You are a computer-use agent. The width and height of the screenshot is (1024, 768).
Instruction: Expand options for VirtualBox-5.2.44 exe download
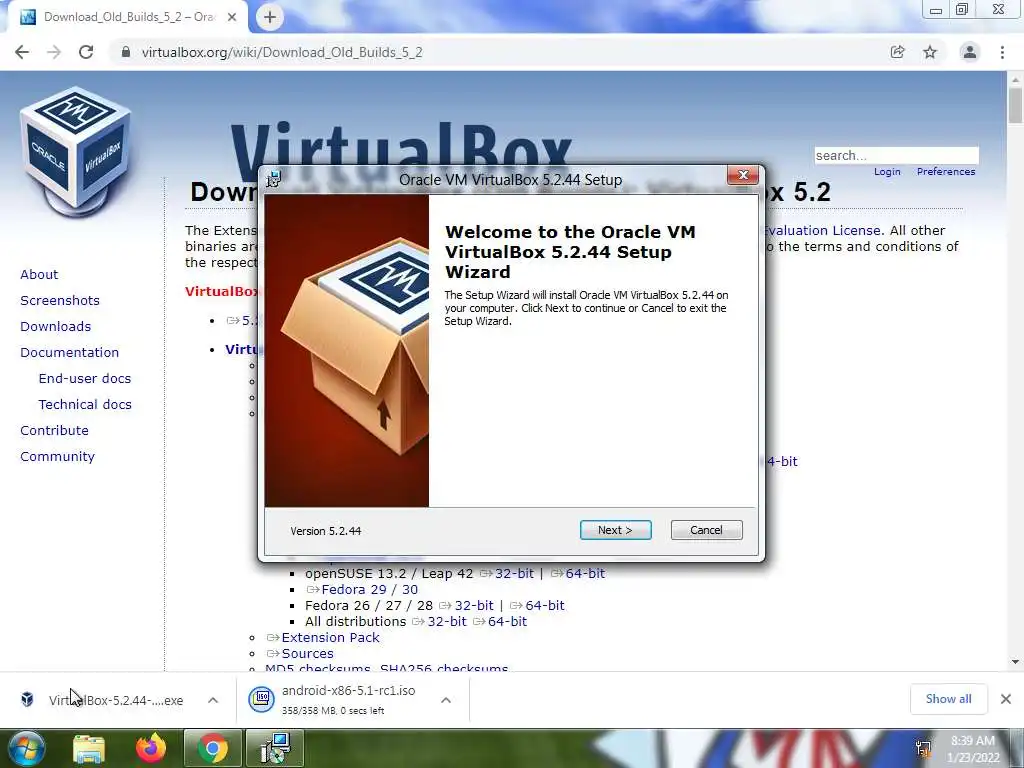click(x=213, y=700)
